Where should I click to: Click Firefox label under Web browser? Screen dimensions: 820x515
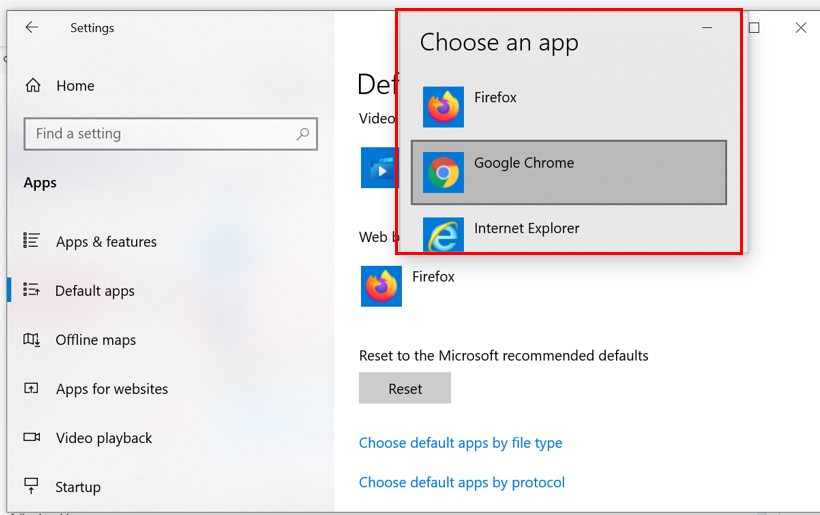(434, 277)
